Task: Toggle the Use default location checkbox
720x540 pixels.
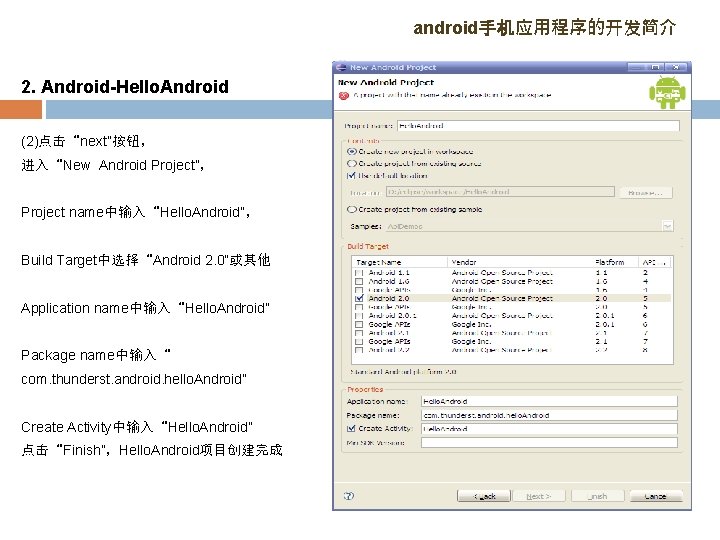Action: [351, 175]
